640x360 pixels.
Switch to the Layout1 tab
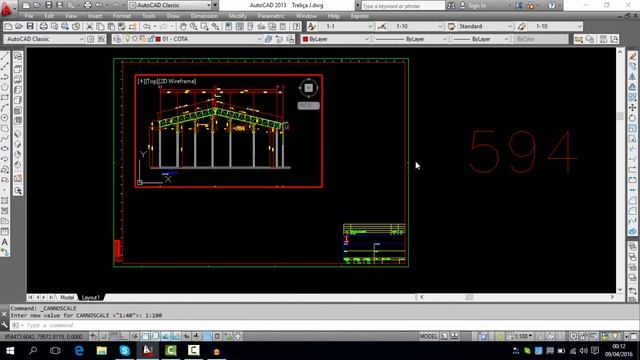(90, 297)
